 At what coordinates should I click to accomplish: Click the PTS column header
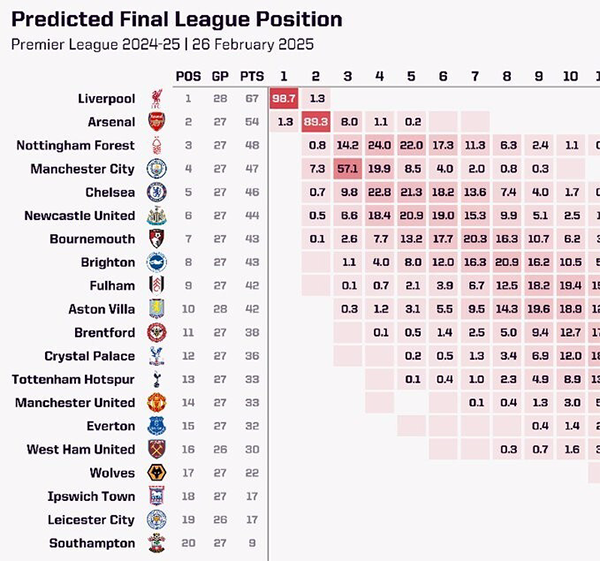(x=252, y=76)
